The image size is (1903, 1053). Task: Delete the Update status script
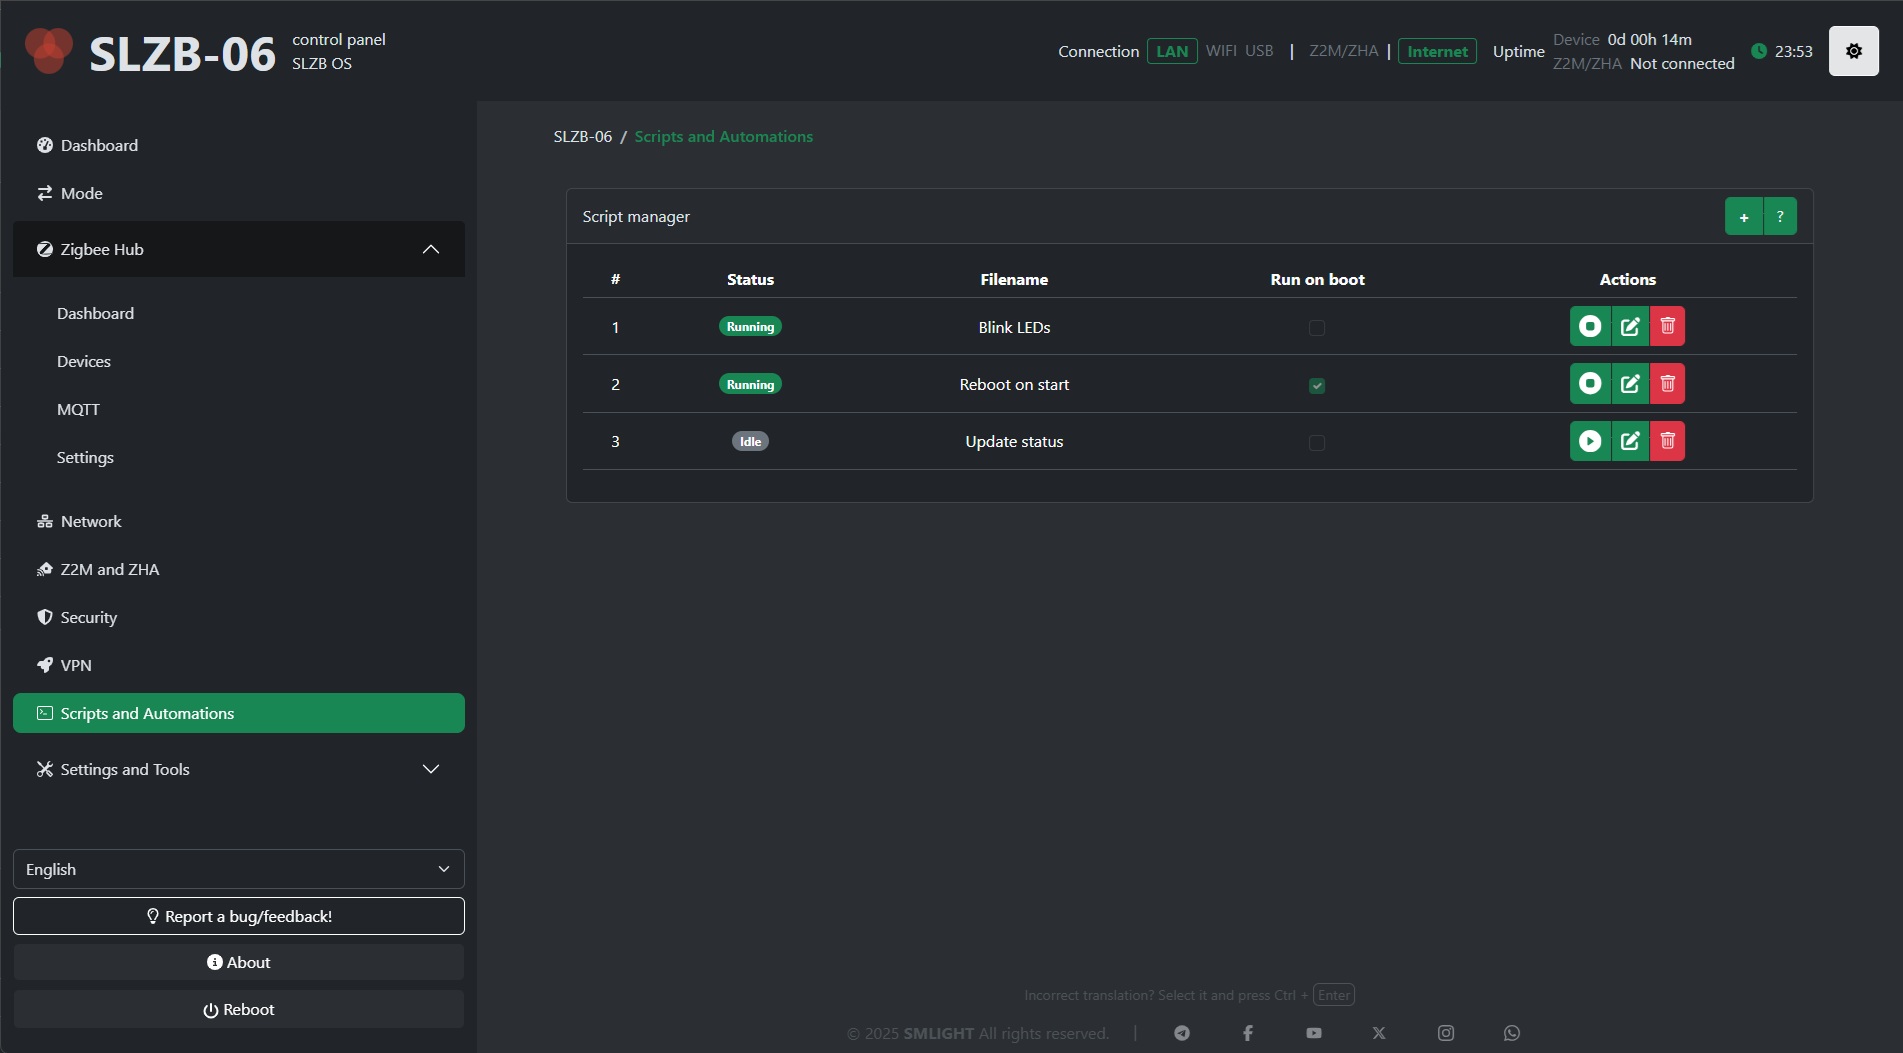point(1667,441)
